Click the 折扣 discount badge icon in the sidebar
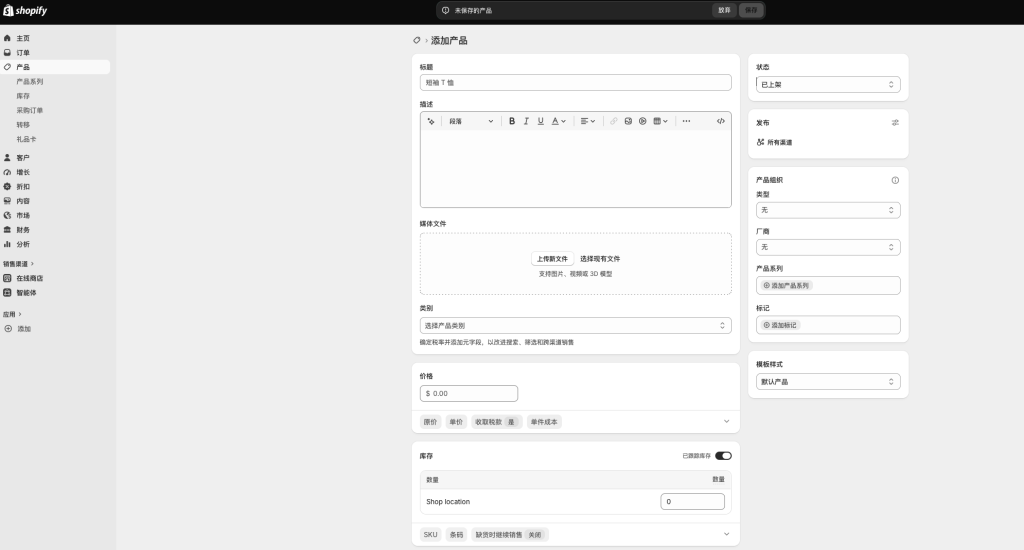 coord(7,187)
